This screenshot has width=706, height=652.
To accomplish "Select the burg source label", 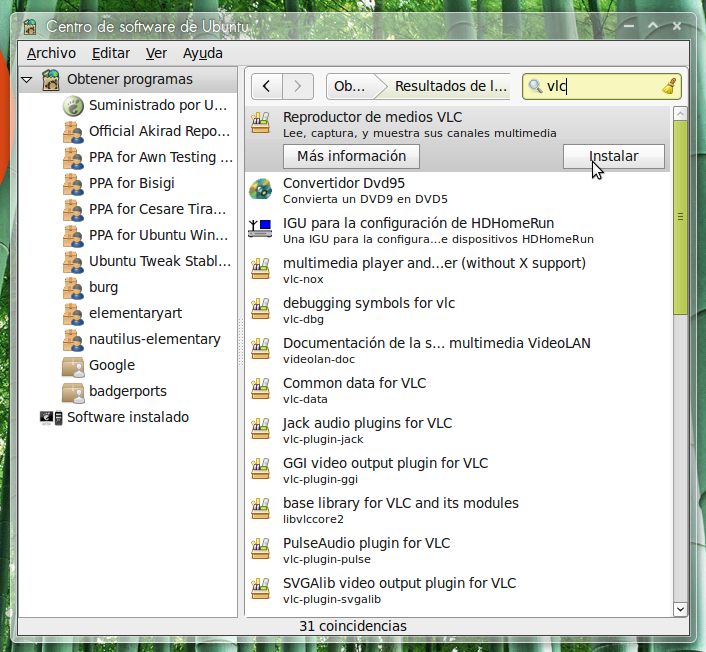I will [x=104, y=287].
